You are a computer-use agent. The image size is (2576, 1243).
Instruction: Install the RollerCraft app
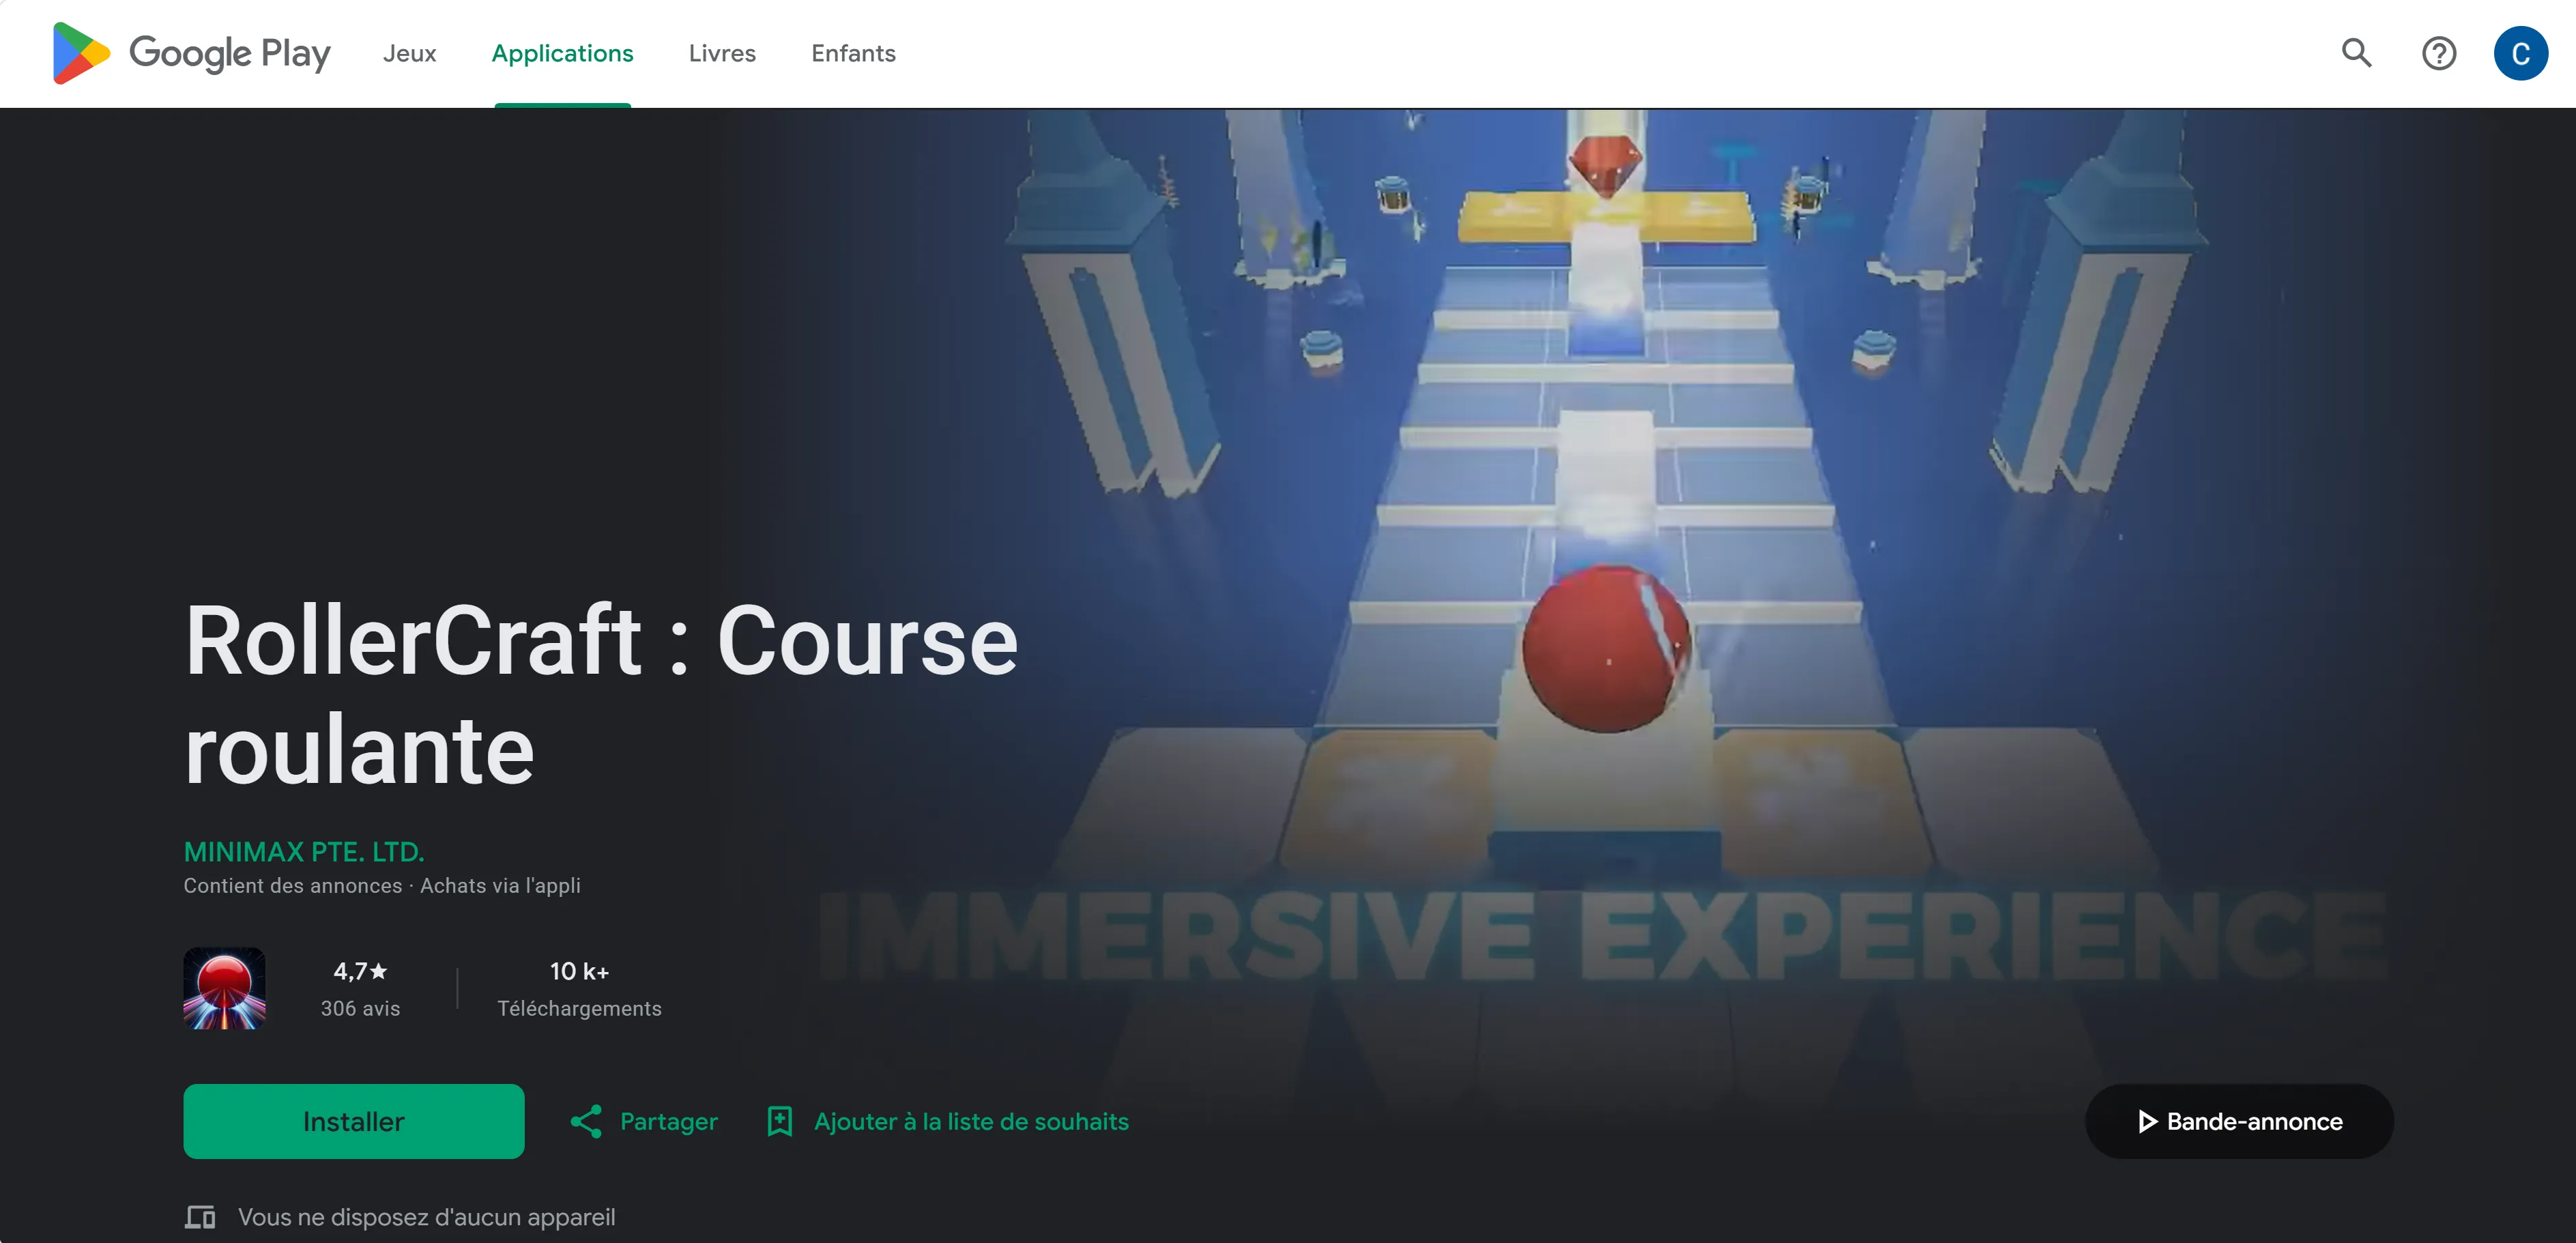354,1121
